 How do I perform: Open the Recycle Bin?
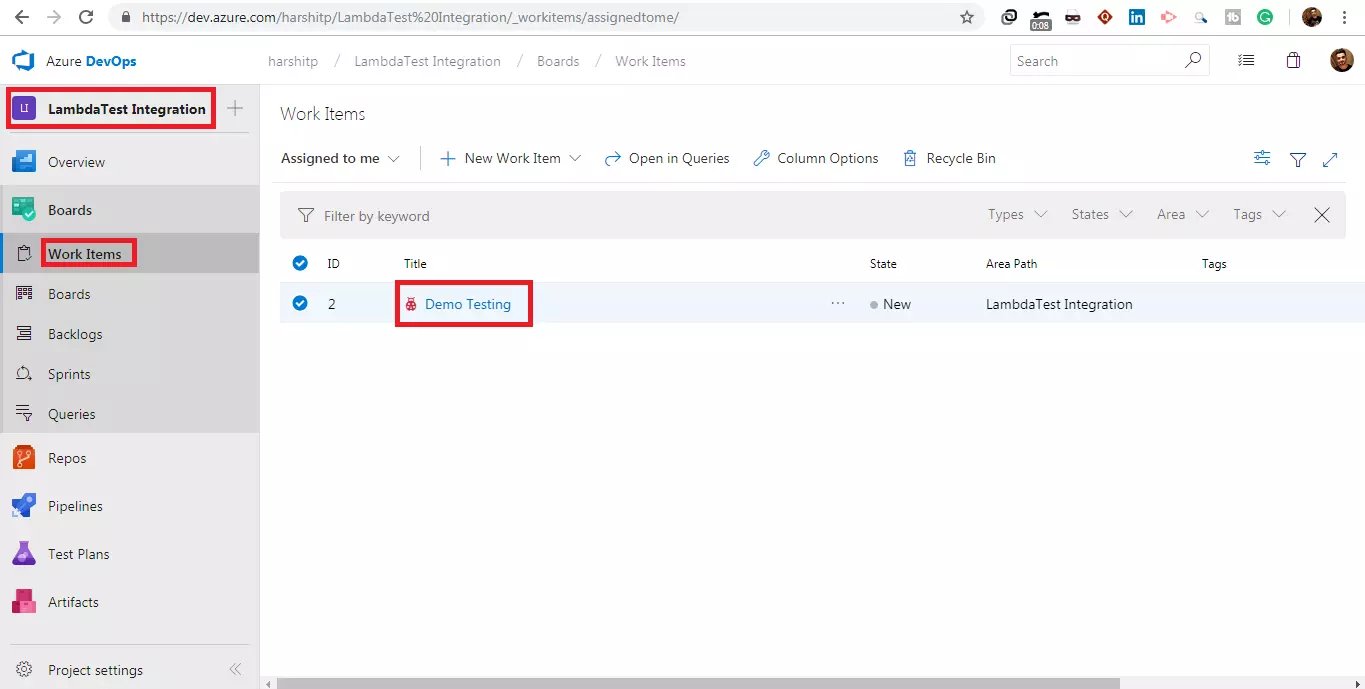(947, 158)
